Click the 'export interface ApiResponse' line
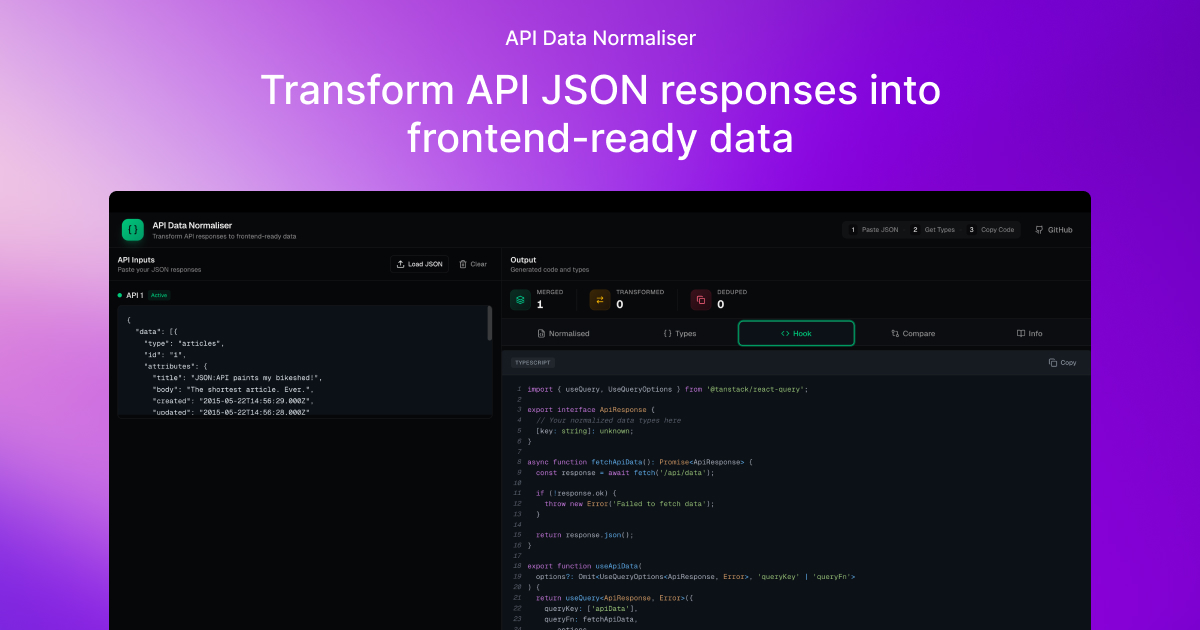Screen dimensions: 1200x630 pos(591,409)
